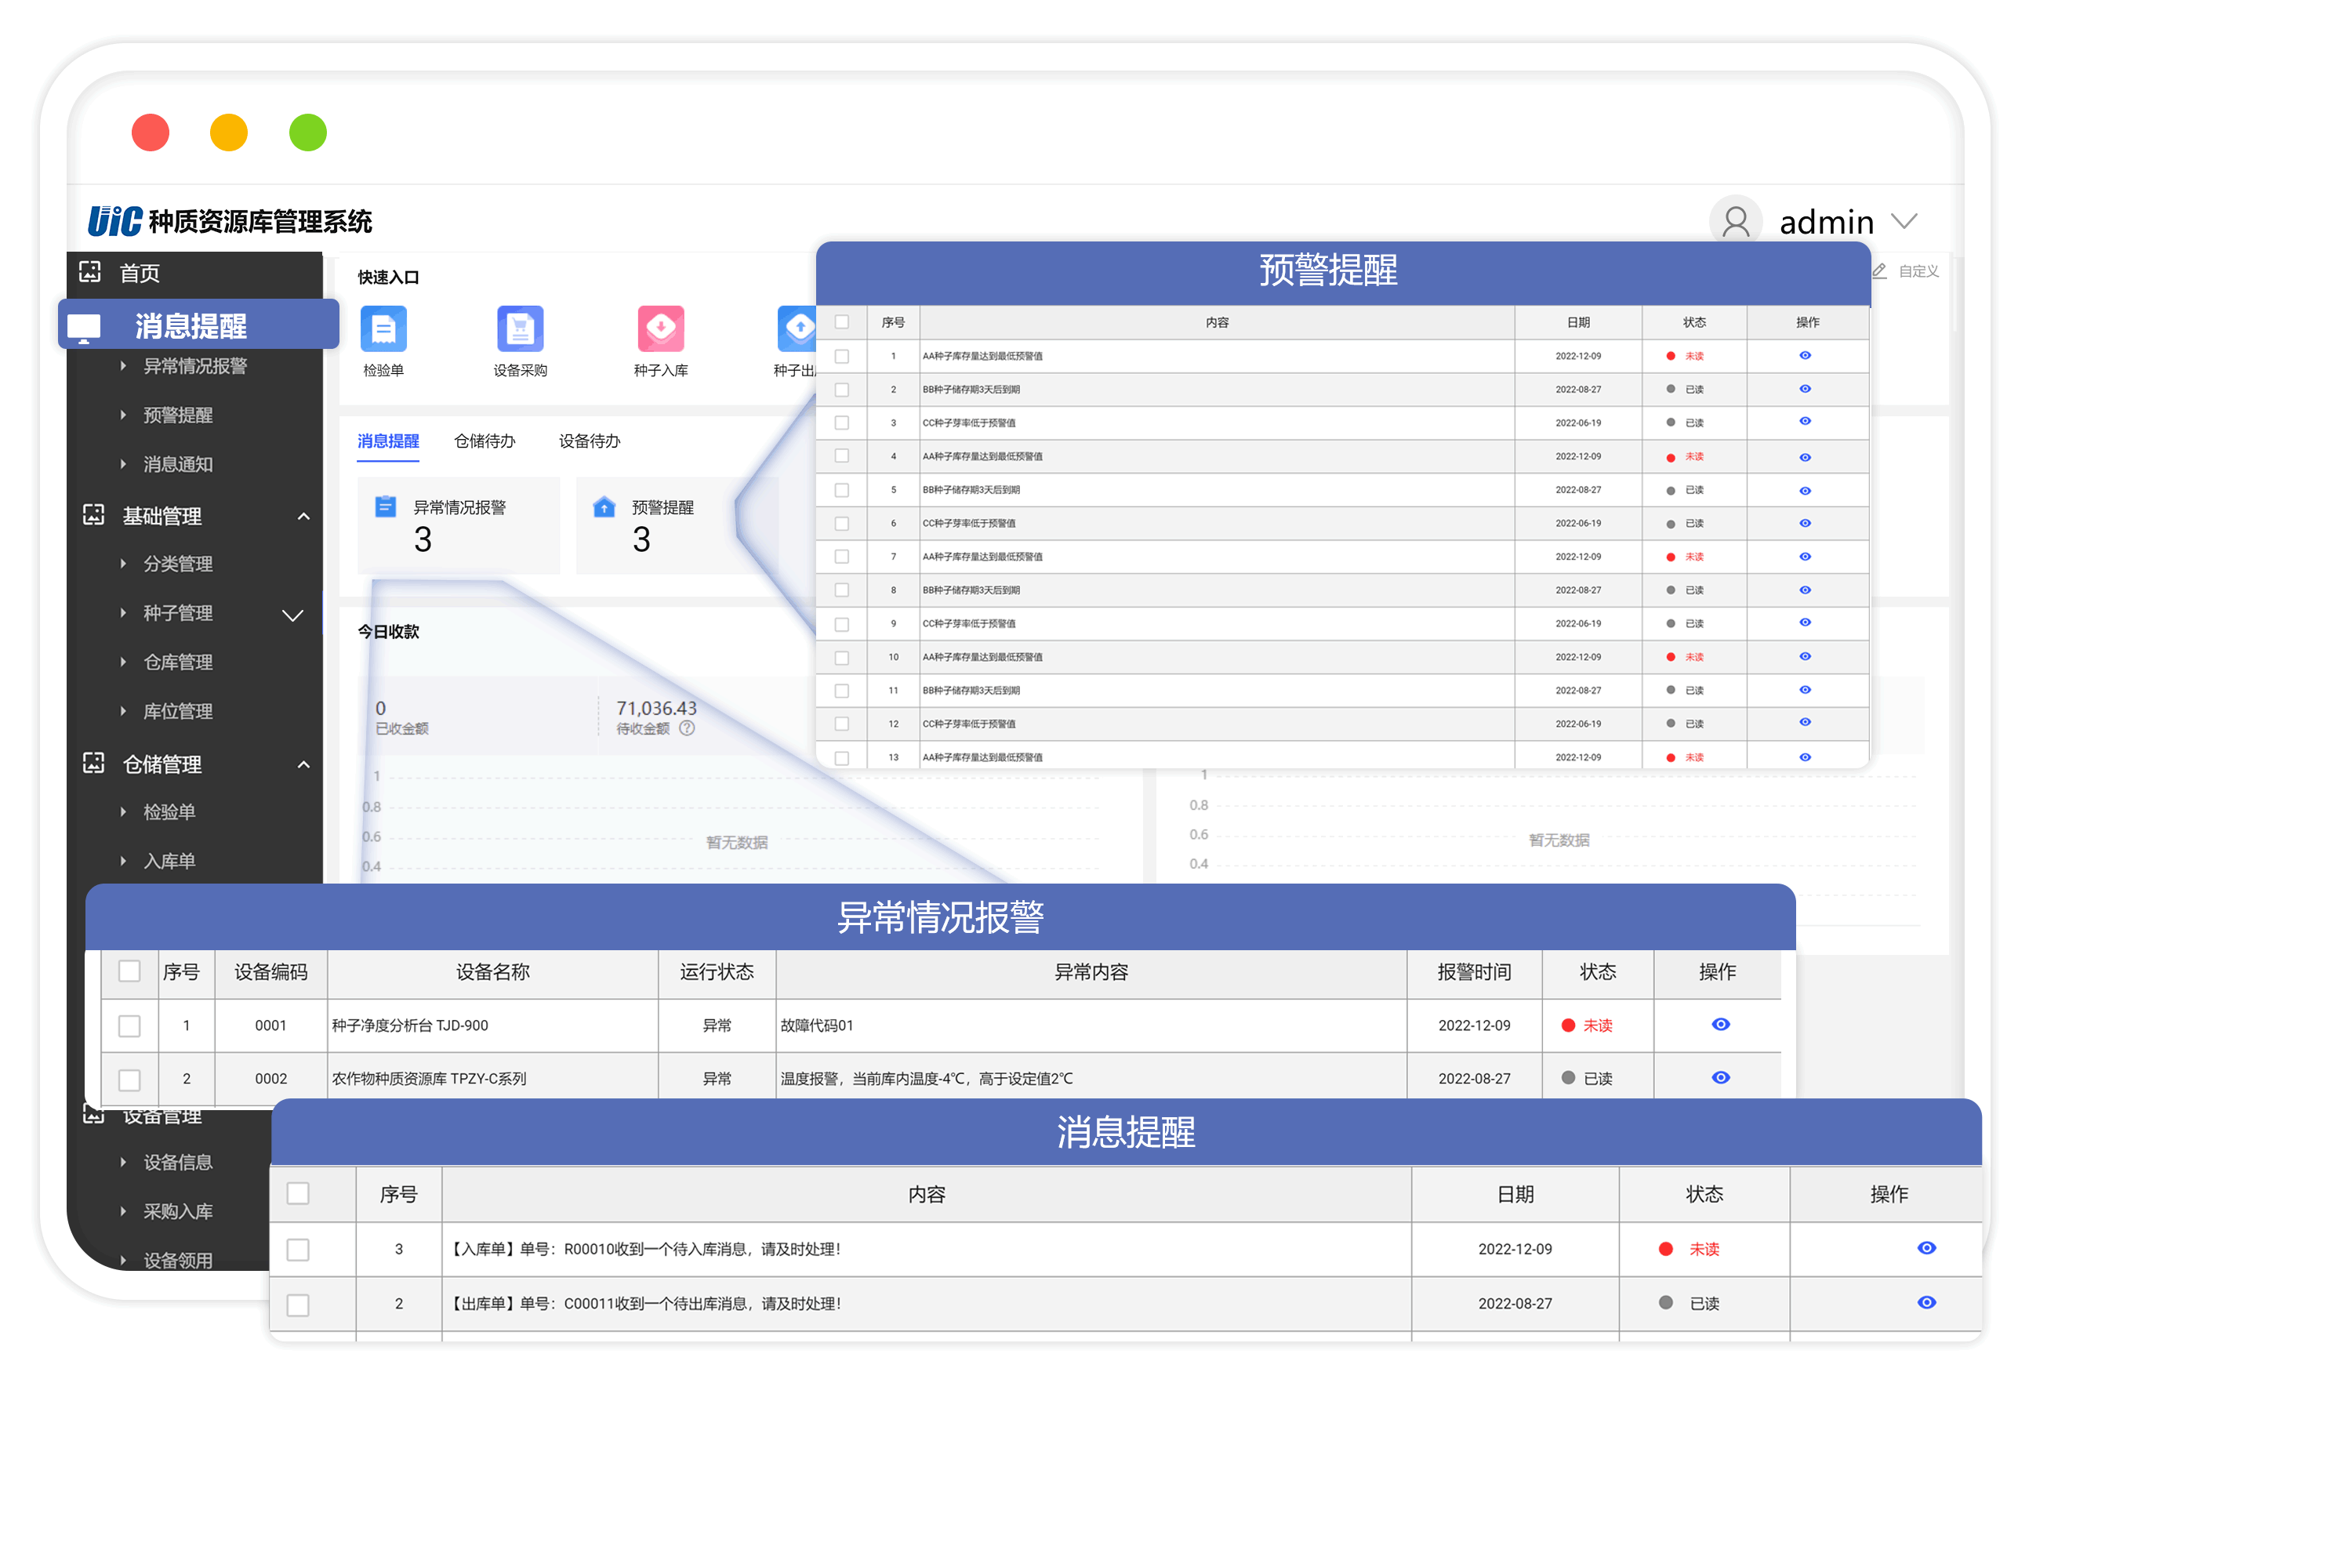Viewport: 2352px width, 1568px height.
Task: Open the 设备采购 quick entry icon
Action: click(x=520, y=330)
